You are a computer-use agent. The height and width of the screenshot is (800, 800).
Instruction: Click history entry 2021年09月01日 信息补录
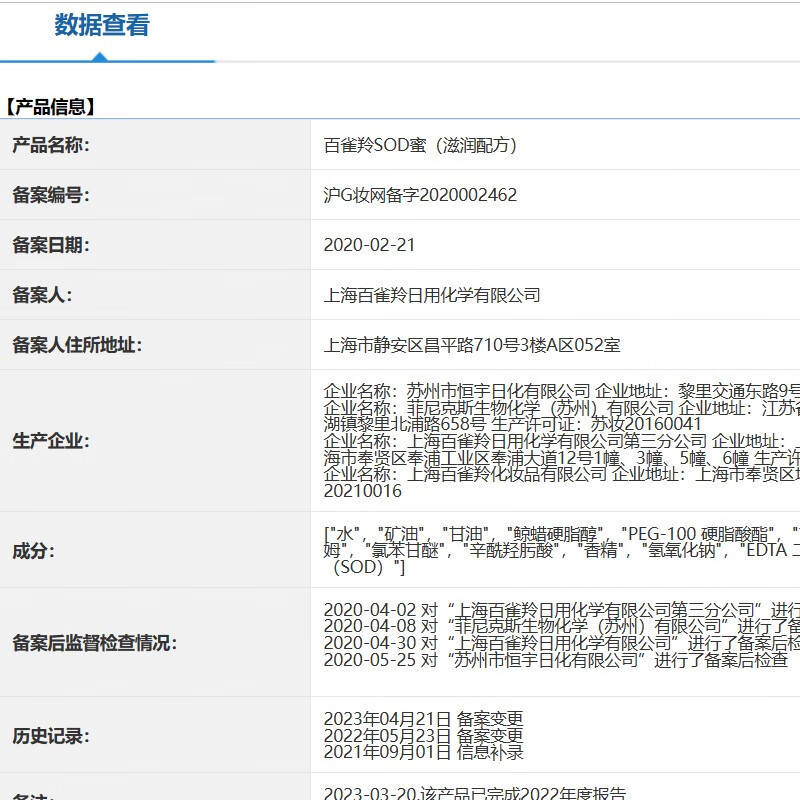tap(423, 752)
